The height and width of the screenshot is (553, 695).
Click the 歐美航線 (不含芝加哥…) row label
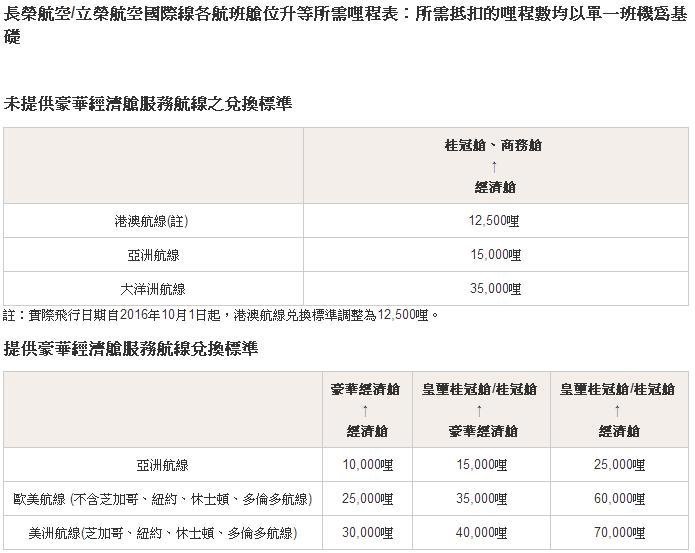point(162,498)
